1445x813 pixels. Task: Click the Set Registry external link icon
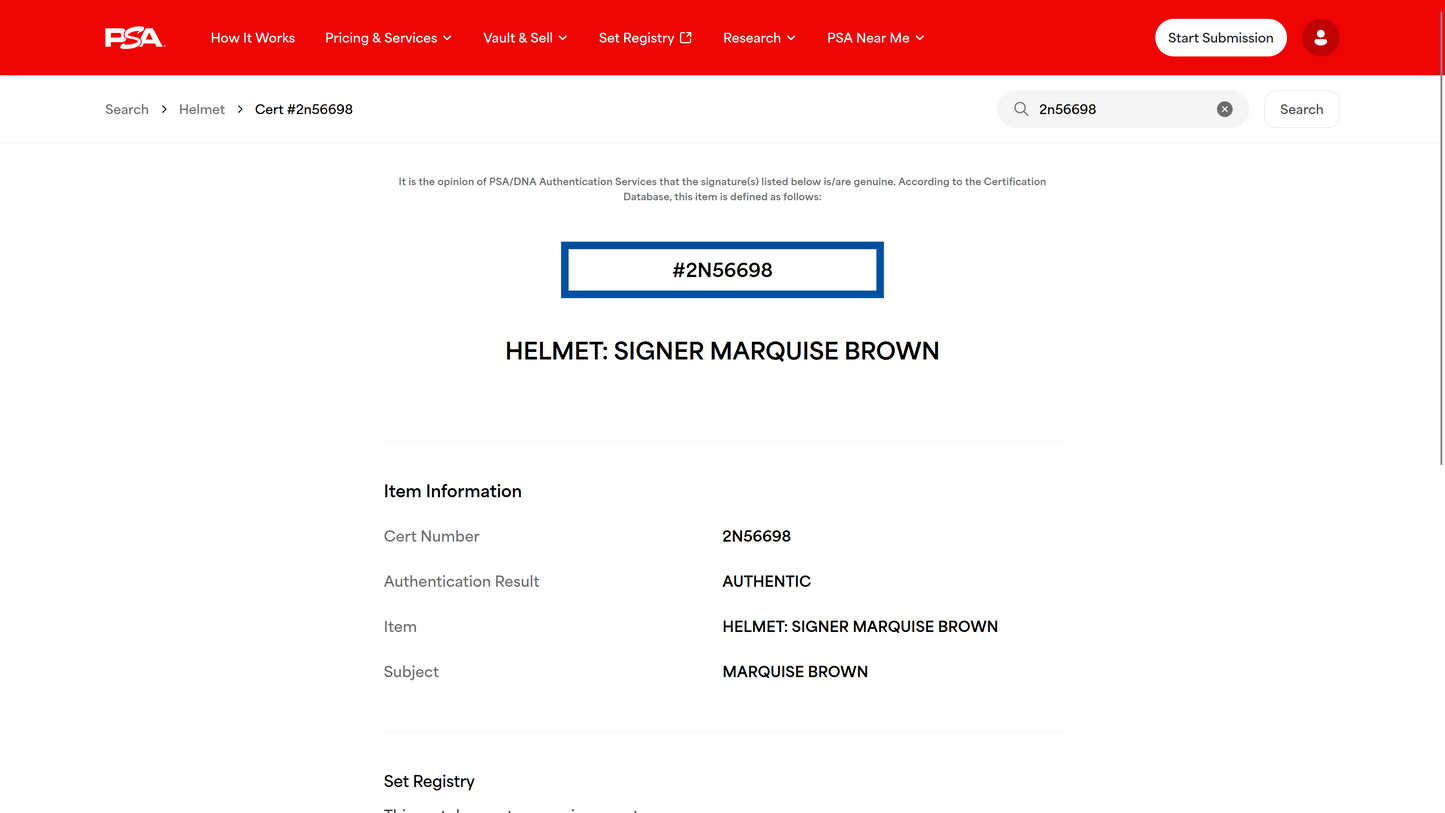pyautogui.click(x=686, y=38)
